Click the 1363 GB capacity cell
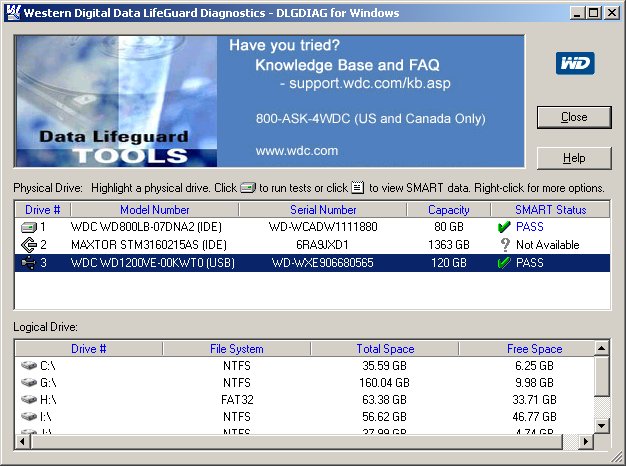This screenshot has width=626, height=466. (x=449, y=245)
